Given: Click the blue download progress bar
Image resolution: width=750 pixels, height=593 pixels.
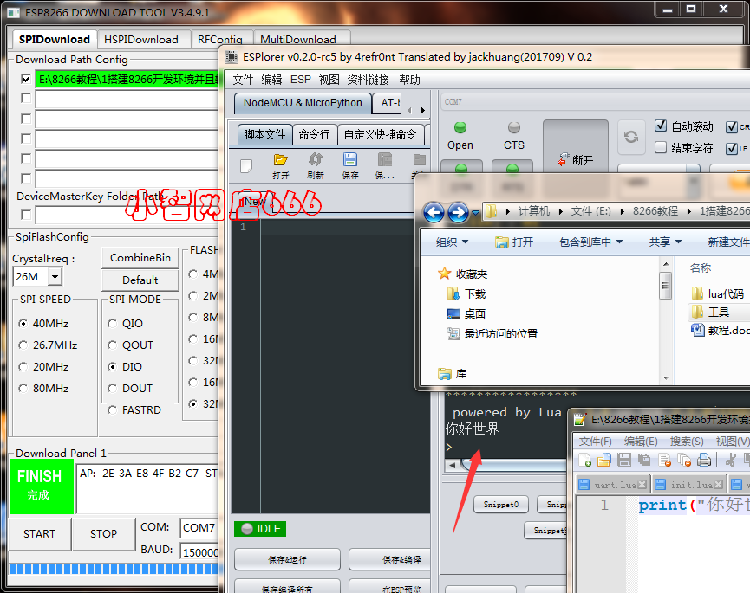Looking at the screenshot, I should pyautogui.click(x=114, y=569).
